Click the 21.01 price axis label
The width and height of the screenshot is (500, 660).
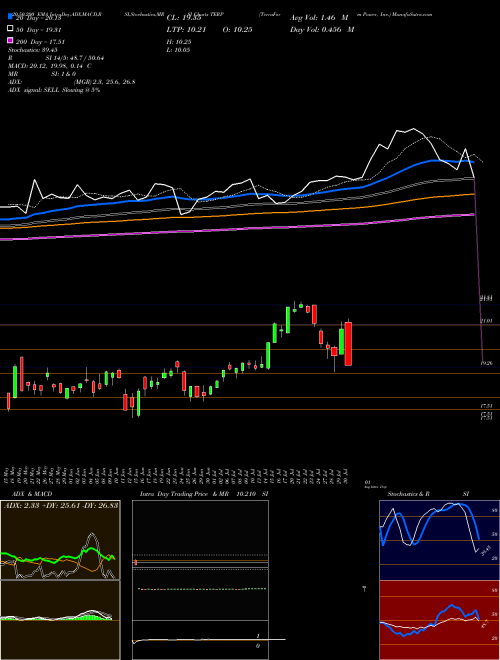click(487, 321)
